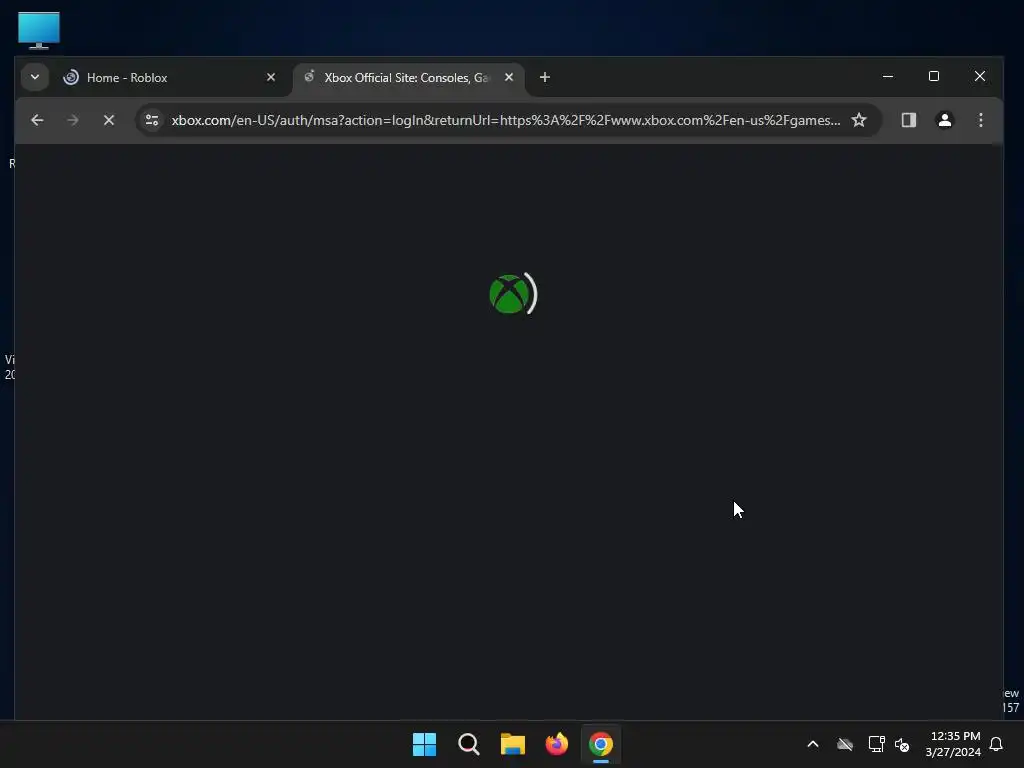Bookmark this page with the star icon
Screen dimensions: 1024x768
point(859,120)
